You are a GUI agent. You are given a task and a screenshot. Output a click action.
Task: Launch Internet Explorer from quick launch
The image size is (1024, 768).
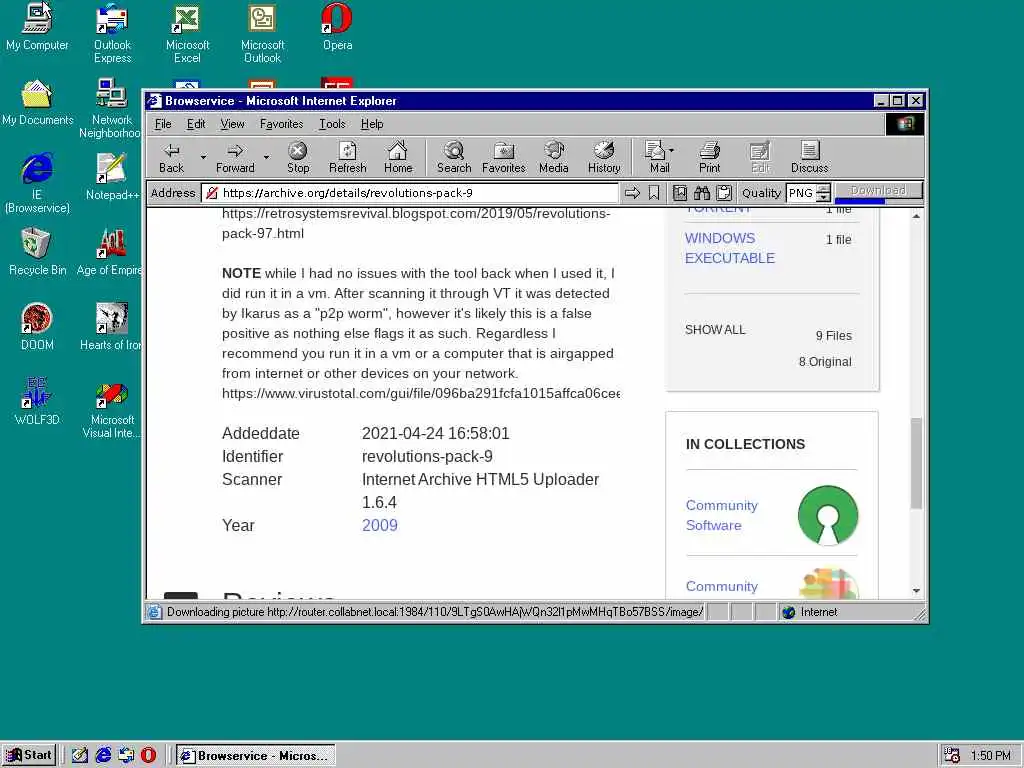103,755
